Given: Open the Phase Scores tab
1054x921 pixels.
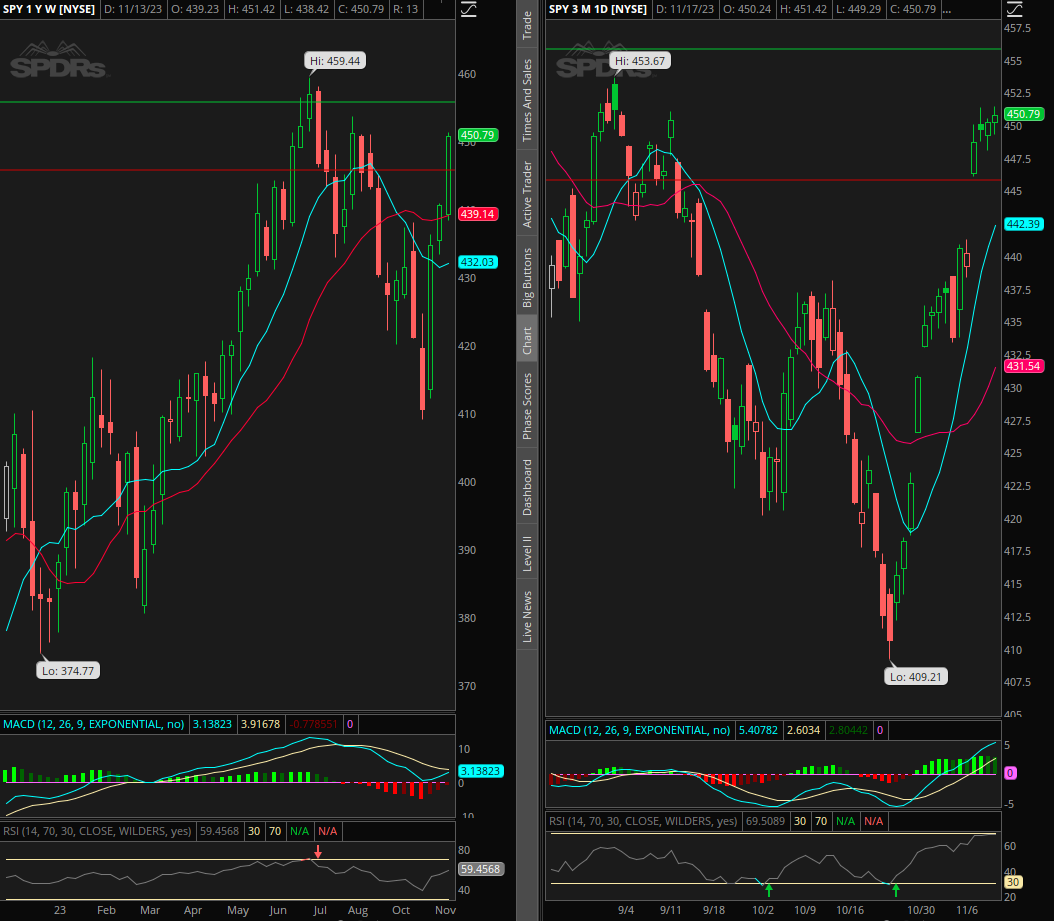Looking at the screenshot, I should (x=528, y=406).
